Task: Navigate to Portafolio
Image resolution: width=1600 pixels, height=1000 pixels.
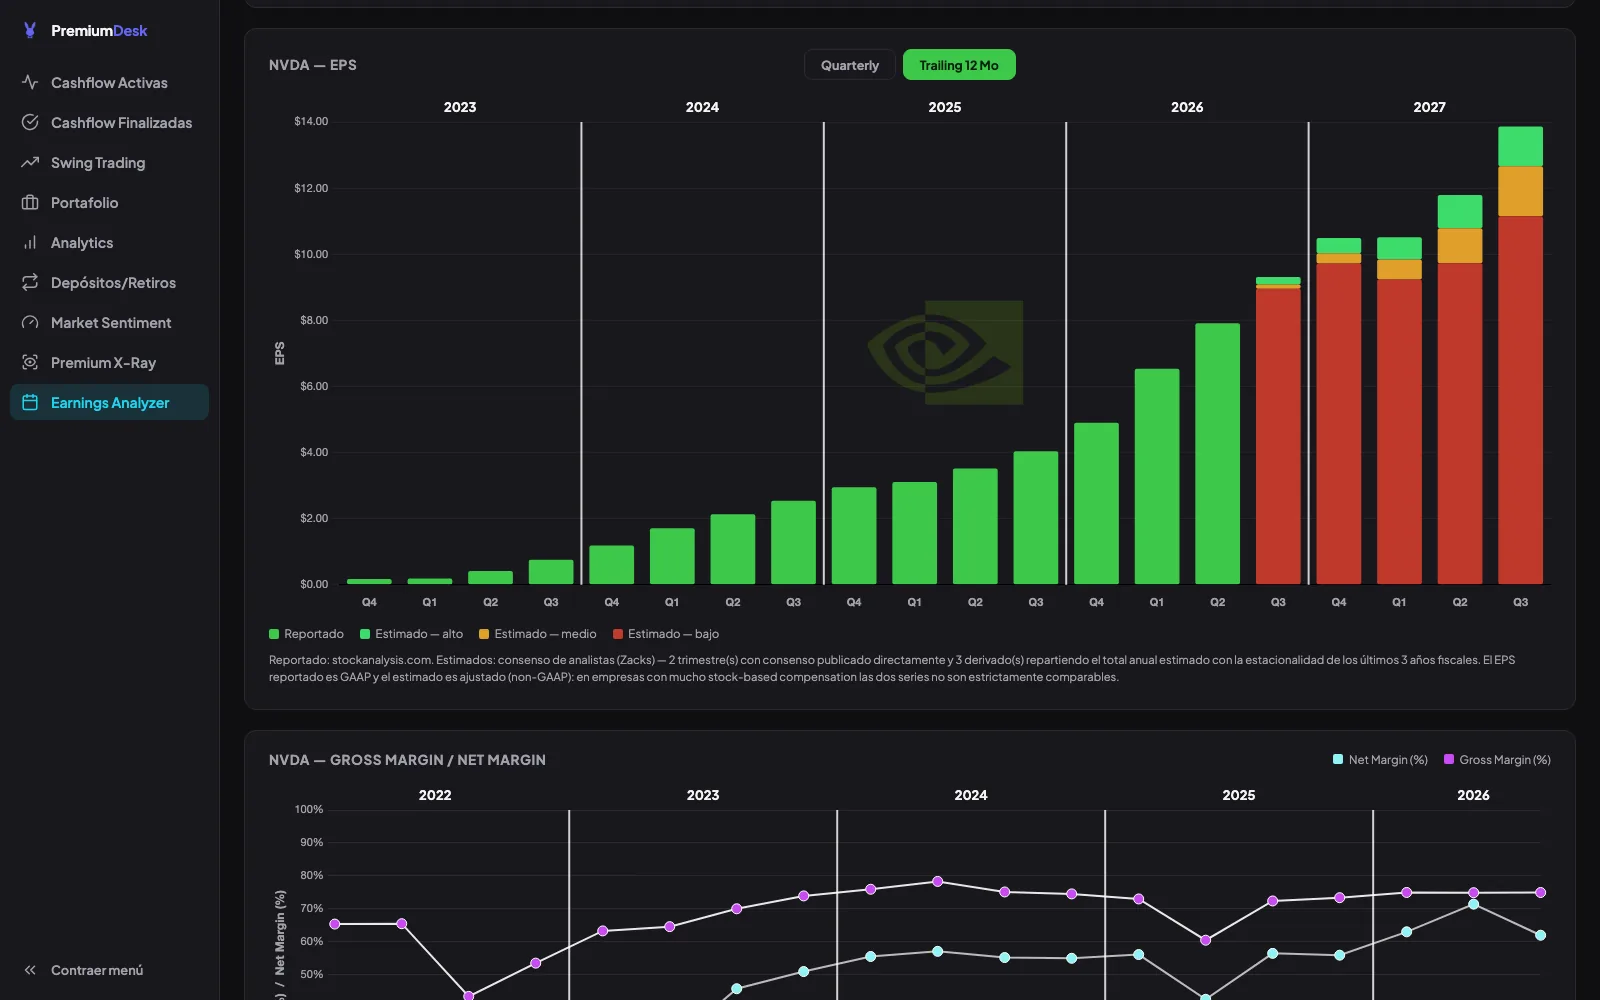Action: point(109,202)
